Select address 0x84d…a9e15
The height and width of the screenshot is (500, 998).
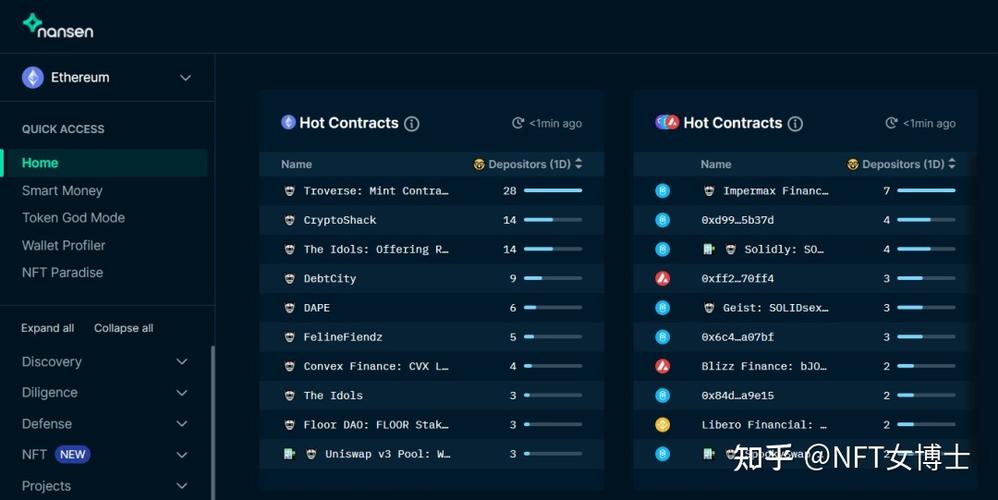click(738, 396)
